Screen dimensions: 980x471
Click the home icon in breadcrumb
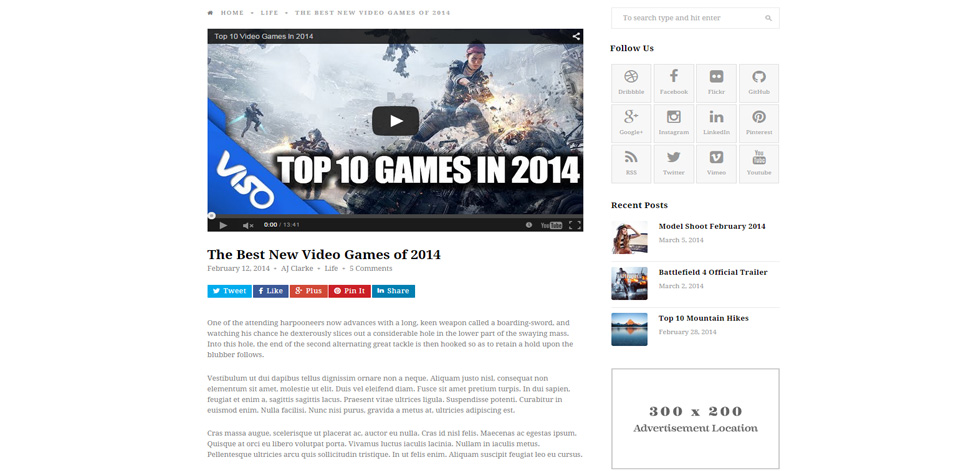pos(211,12)
